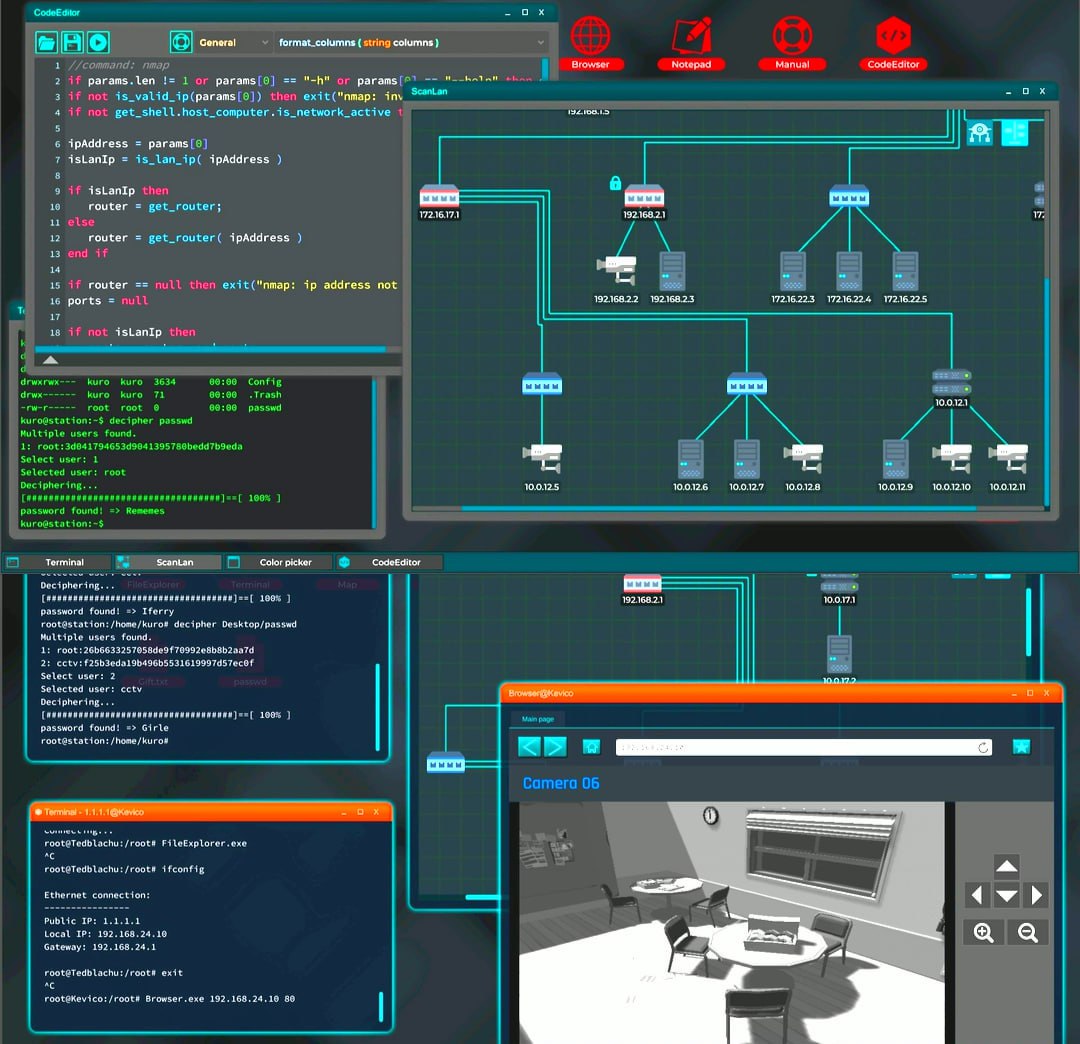Viewport: 1080px width, 1044px height.
Task: Click the lock icon above router 192.168.2.1
Action: (x=615, y=182)
